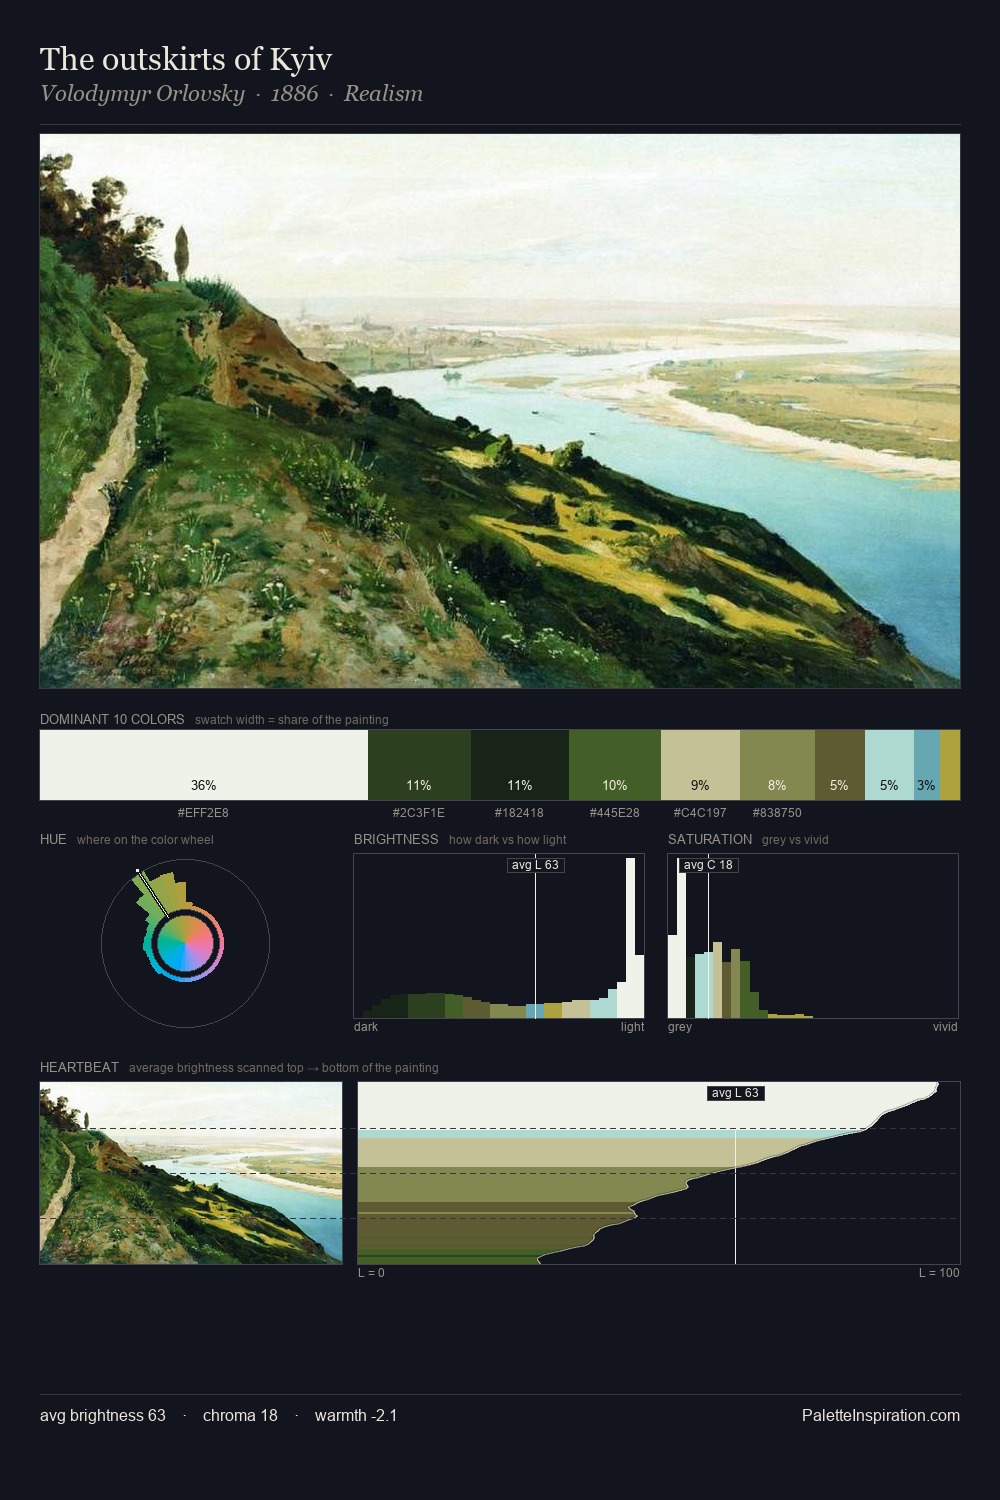Click the artist name Volodymyr Orlovsky

click(x=142, y=94)
